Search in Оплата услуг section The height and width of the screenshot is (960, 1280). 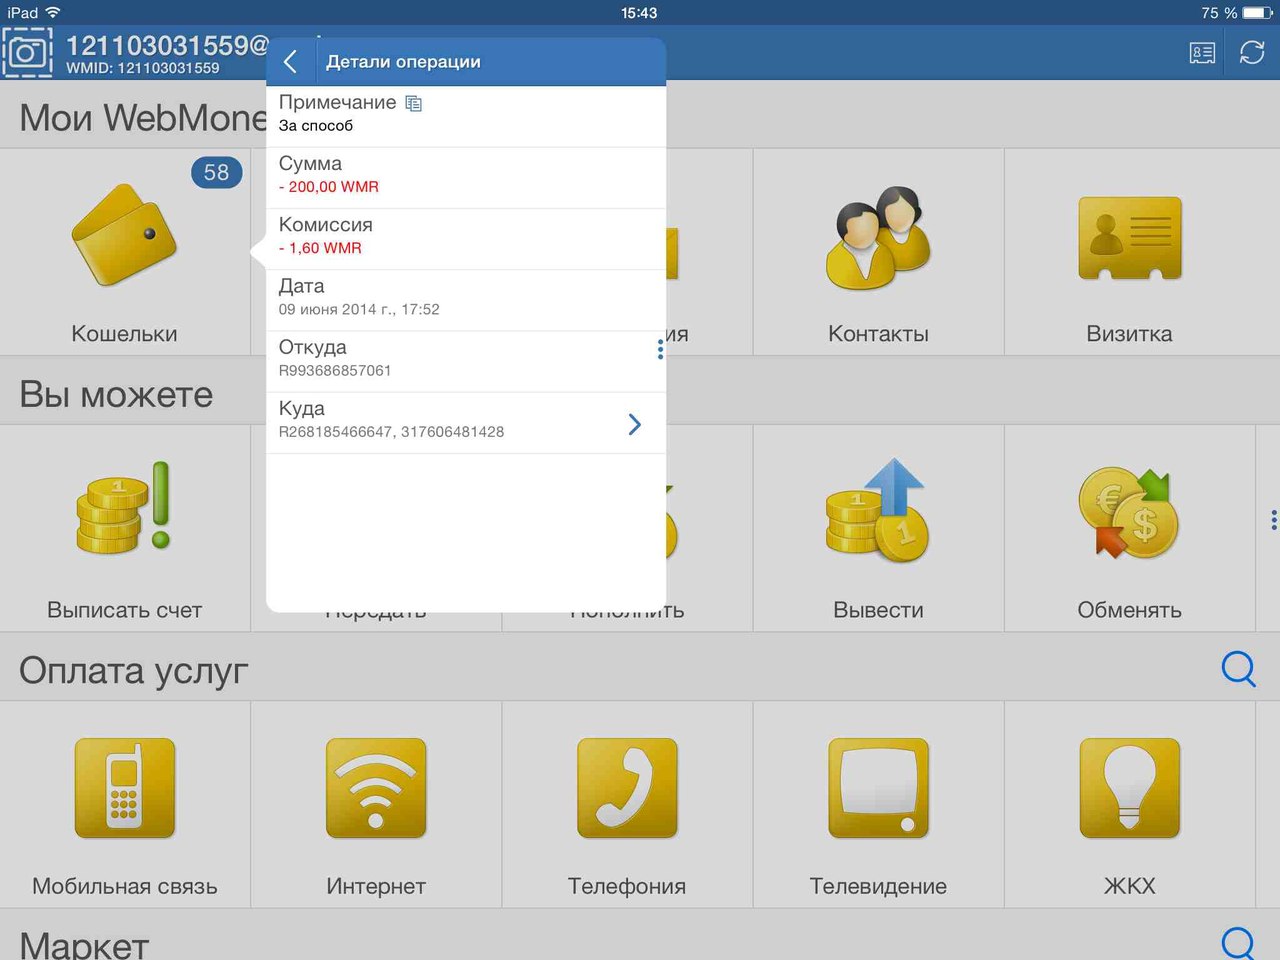1239,669
